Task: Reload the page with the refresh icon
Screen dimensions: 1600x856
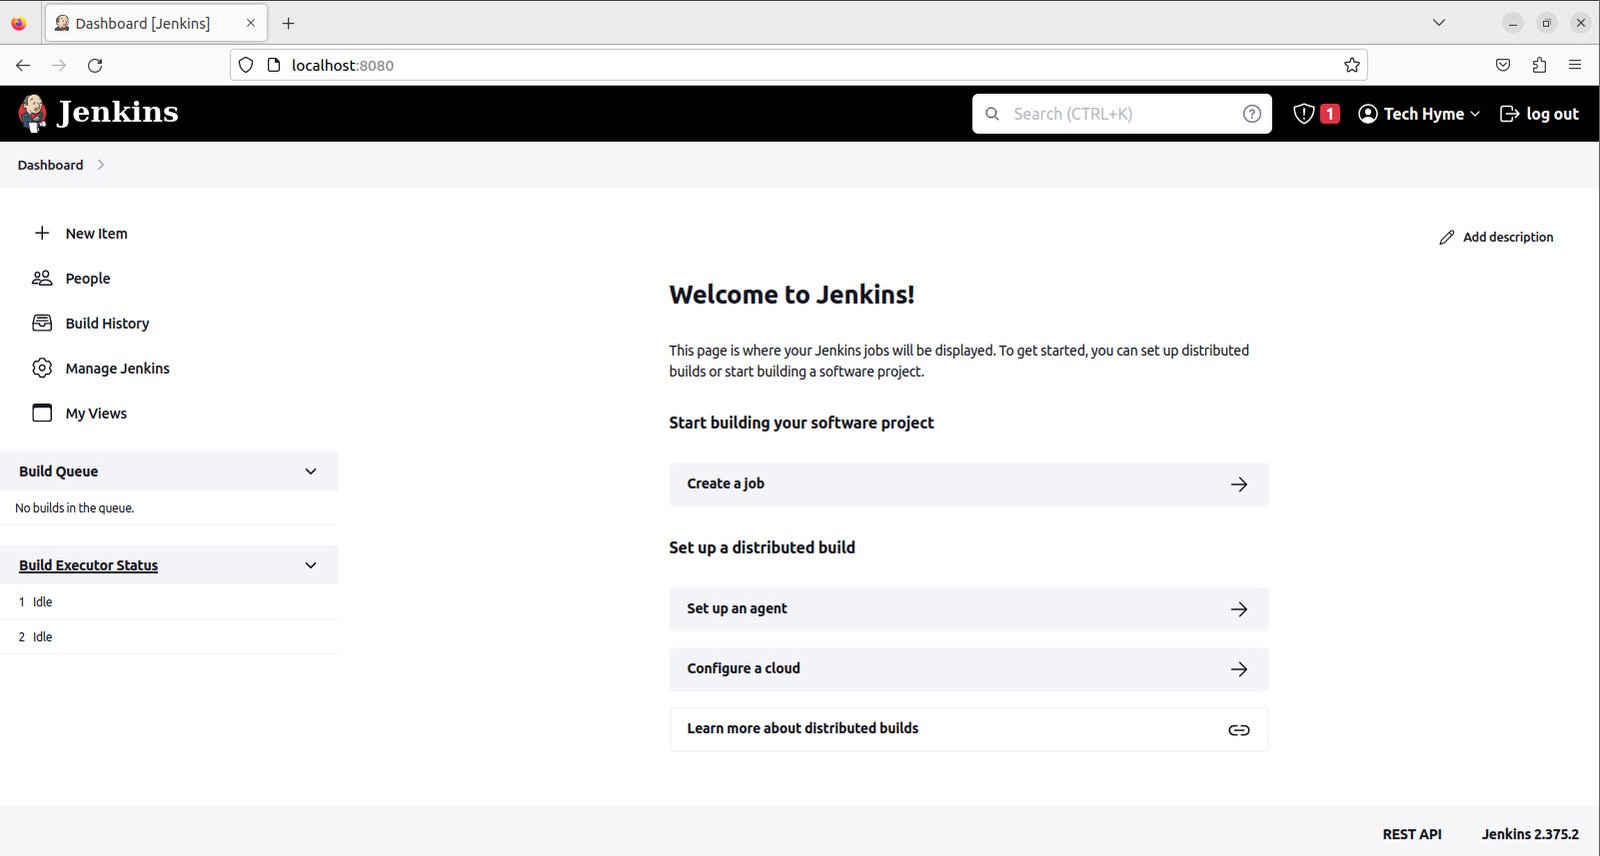Action: (x=95, y=65)
